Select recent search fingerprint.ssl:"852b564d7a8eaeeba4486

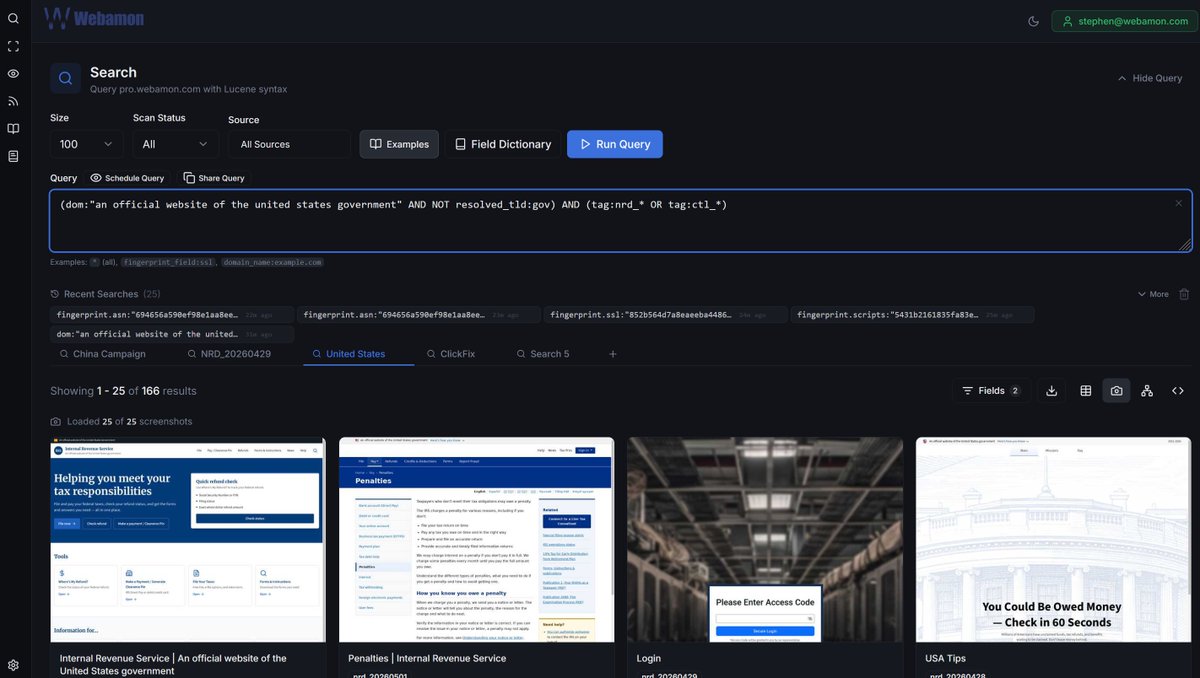pos(666,314)
